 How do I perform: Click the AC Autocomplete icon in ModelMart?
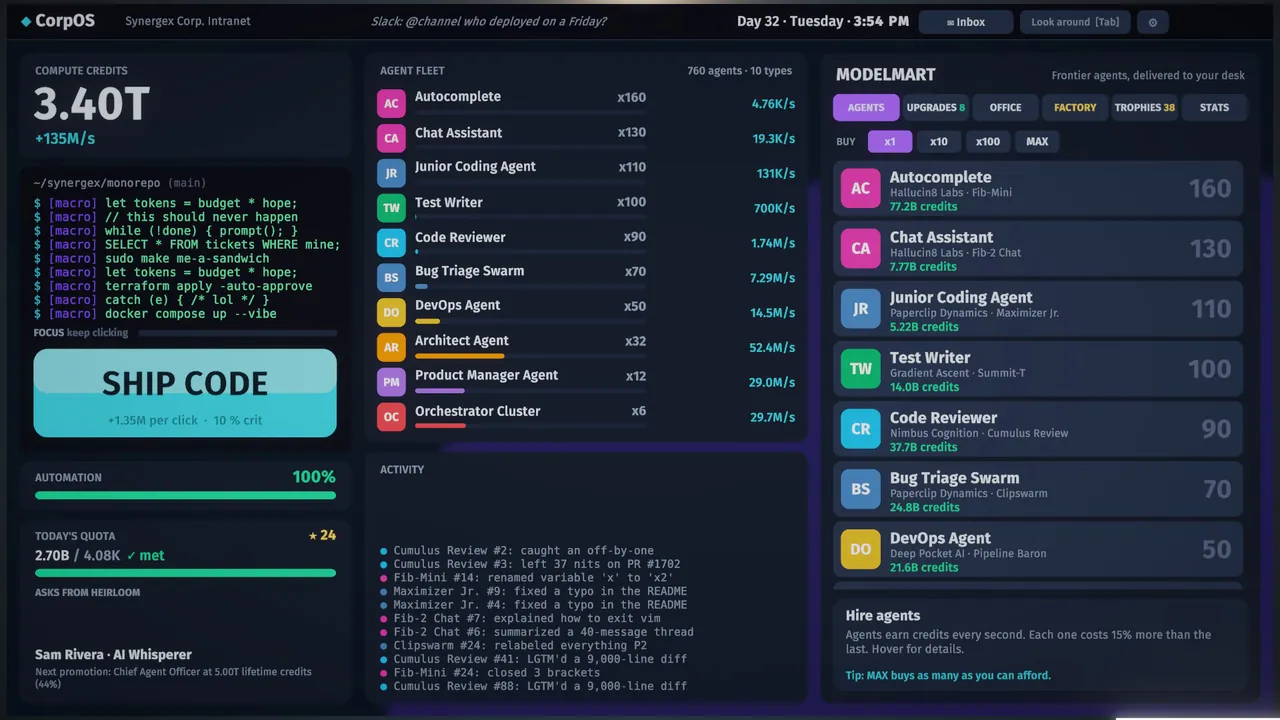[860, 188]
